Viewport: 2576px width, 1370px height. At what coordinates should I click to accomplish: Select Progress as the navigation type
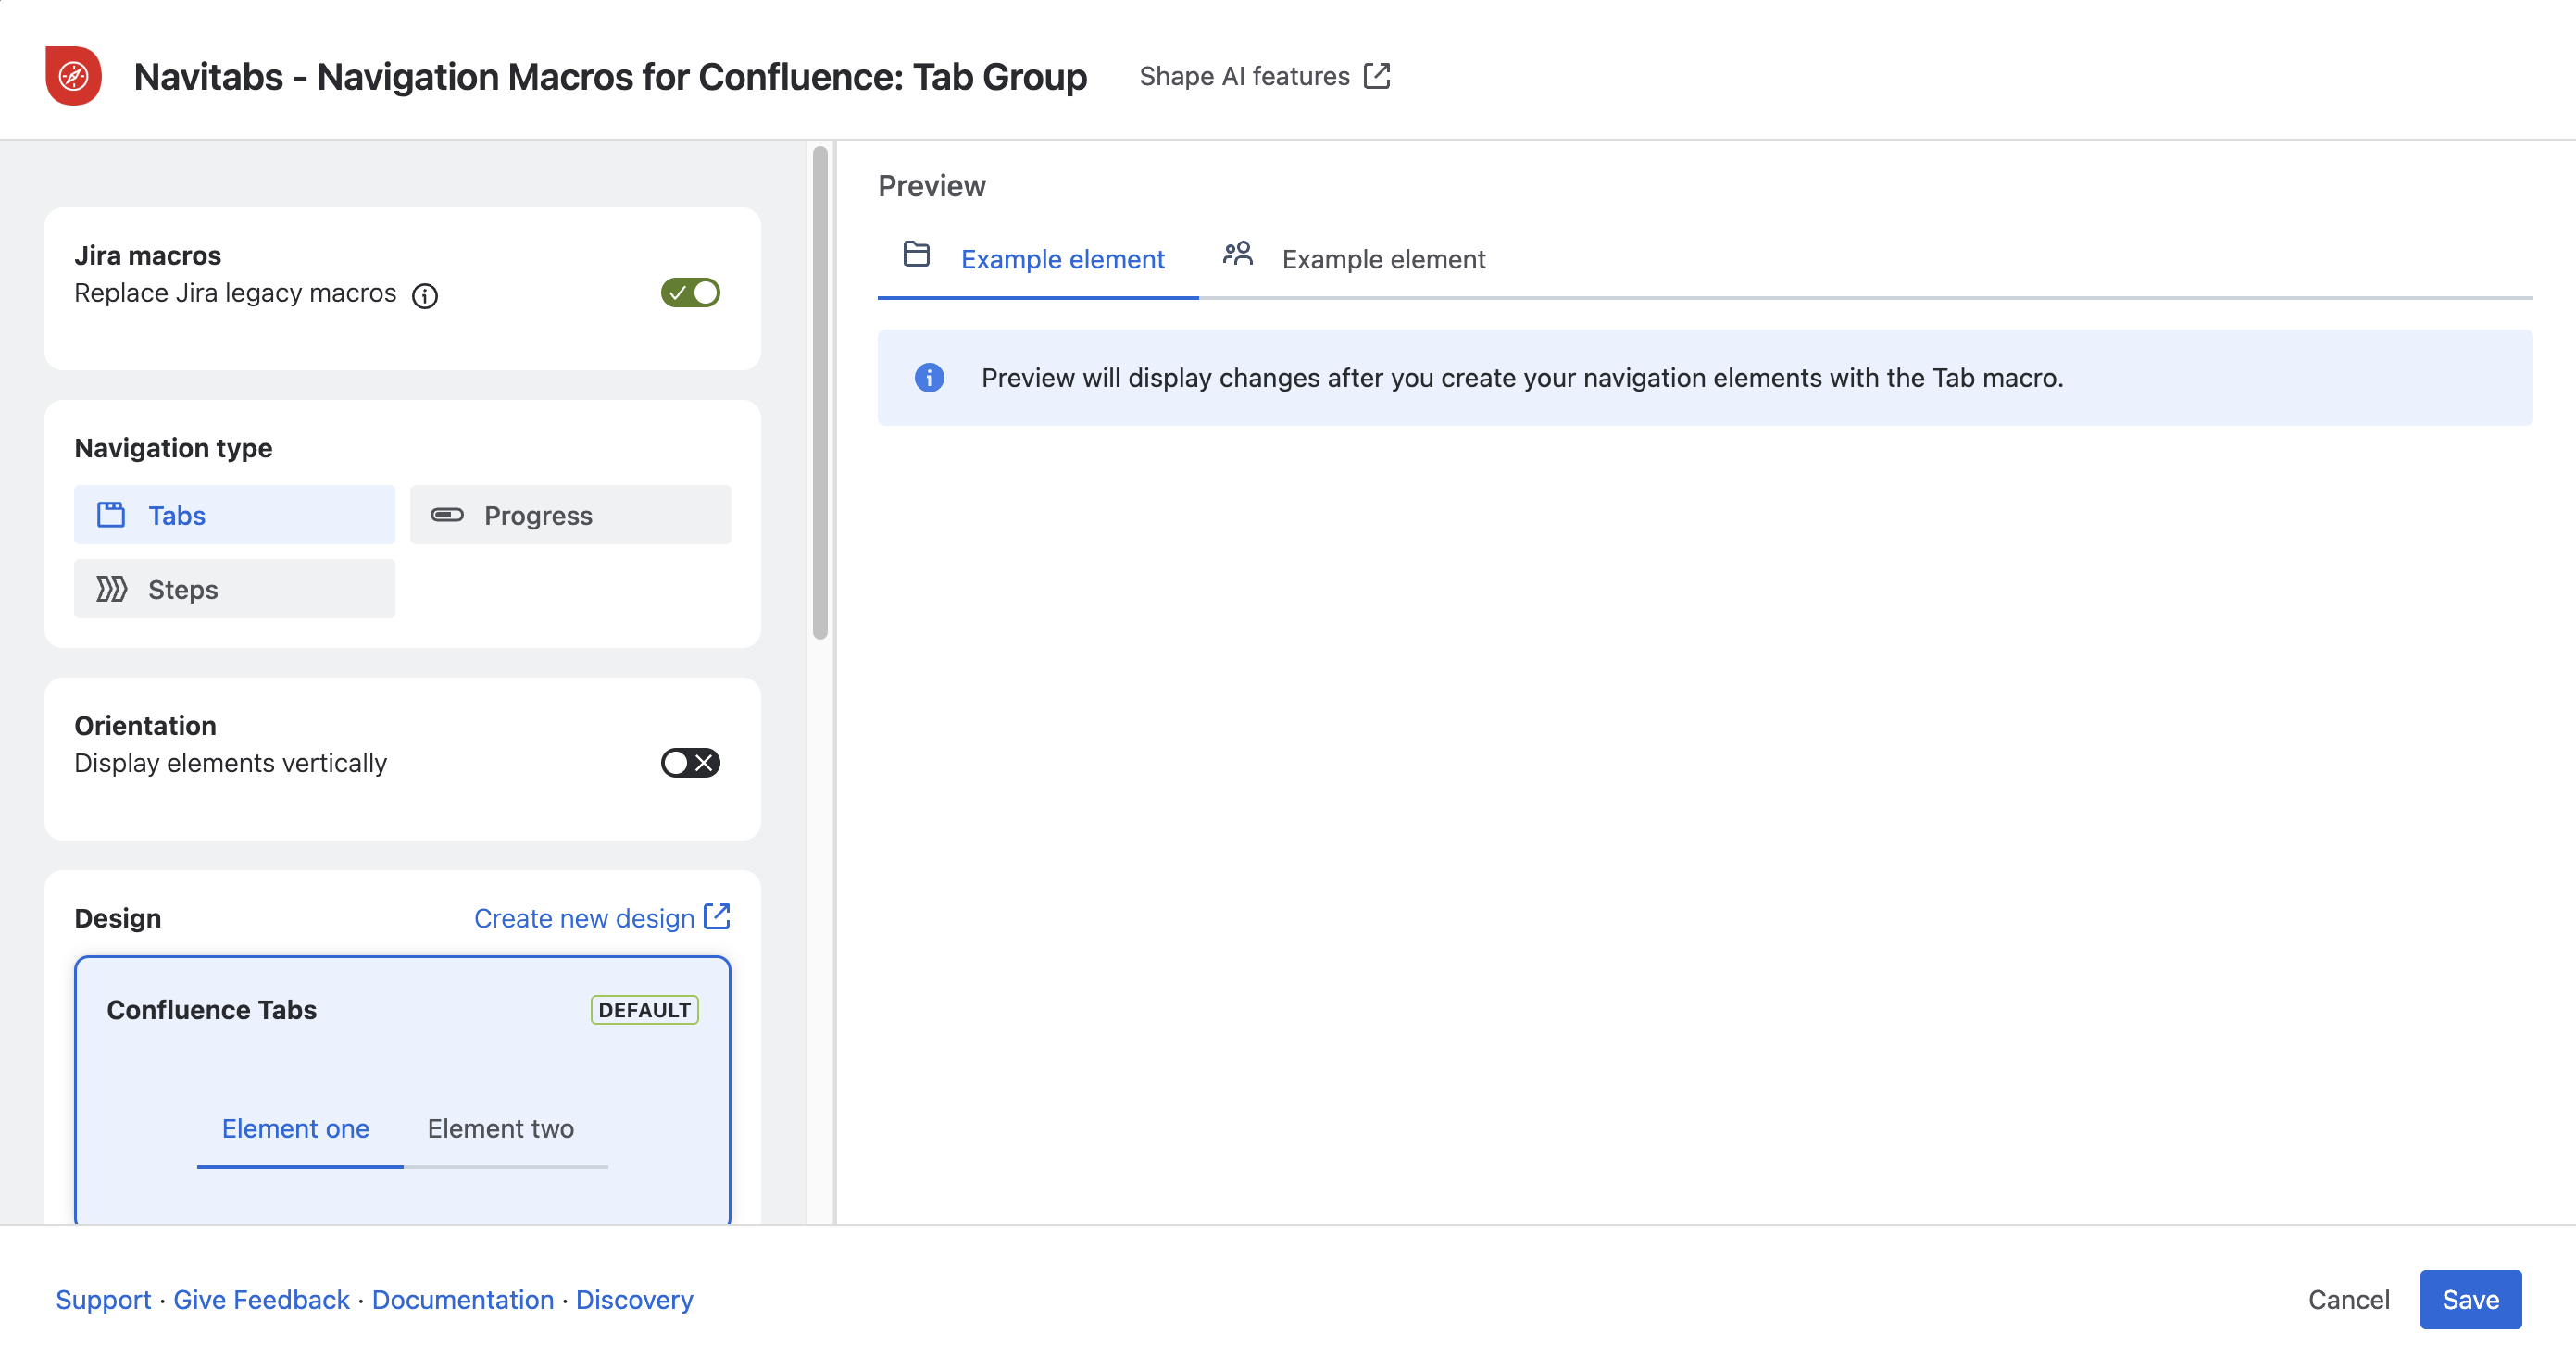tap(570, 515)
